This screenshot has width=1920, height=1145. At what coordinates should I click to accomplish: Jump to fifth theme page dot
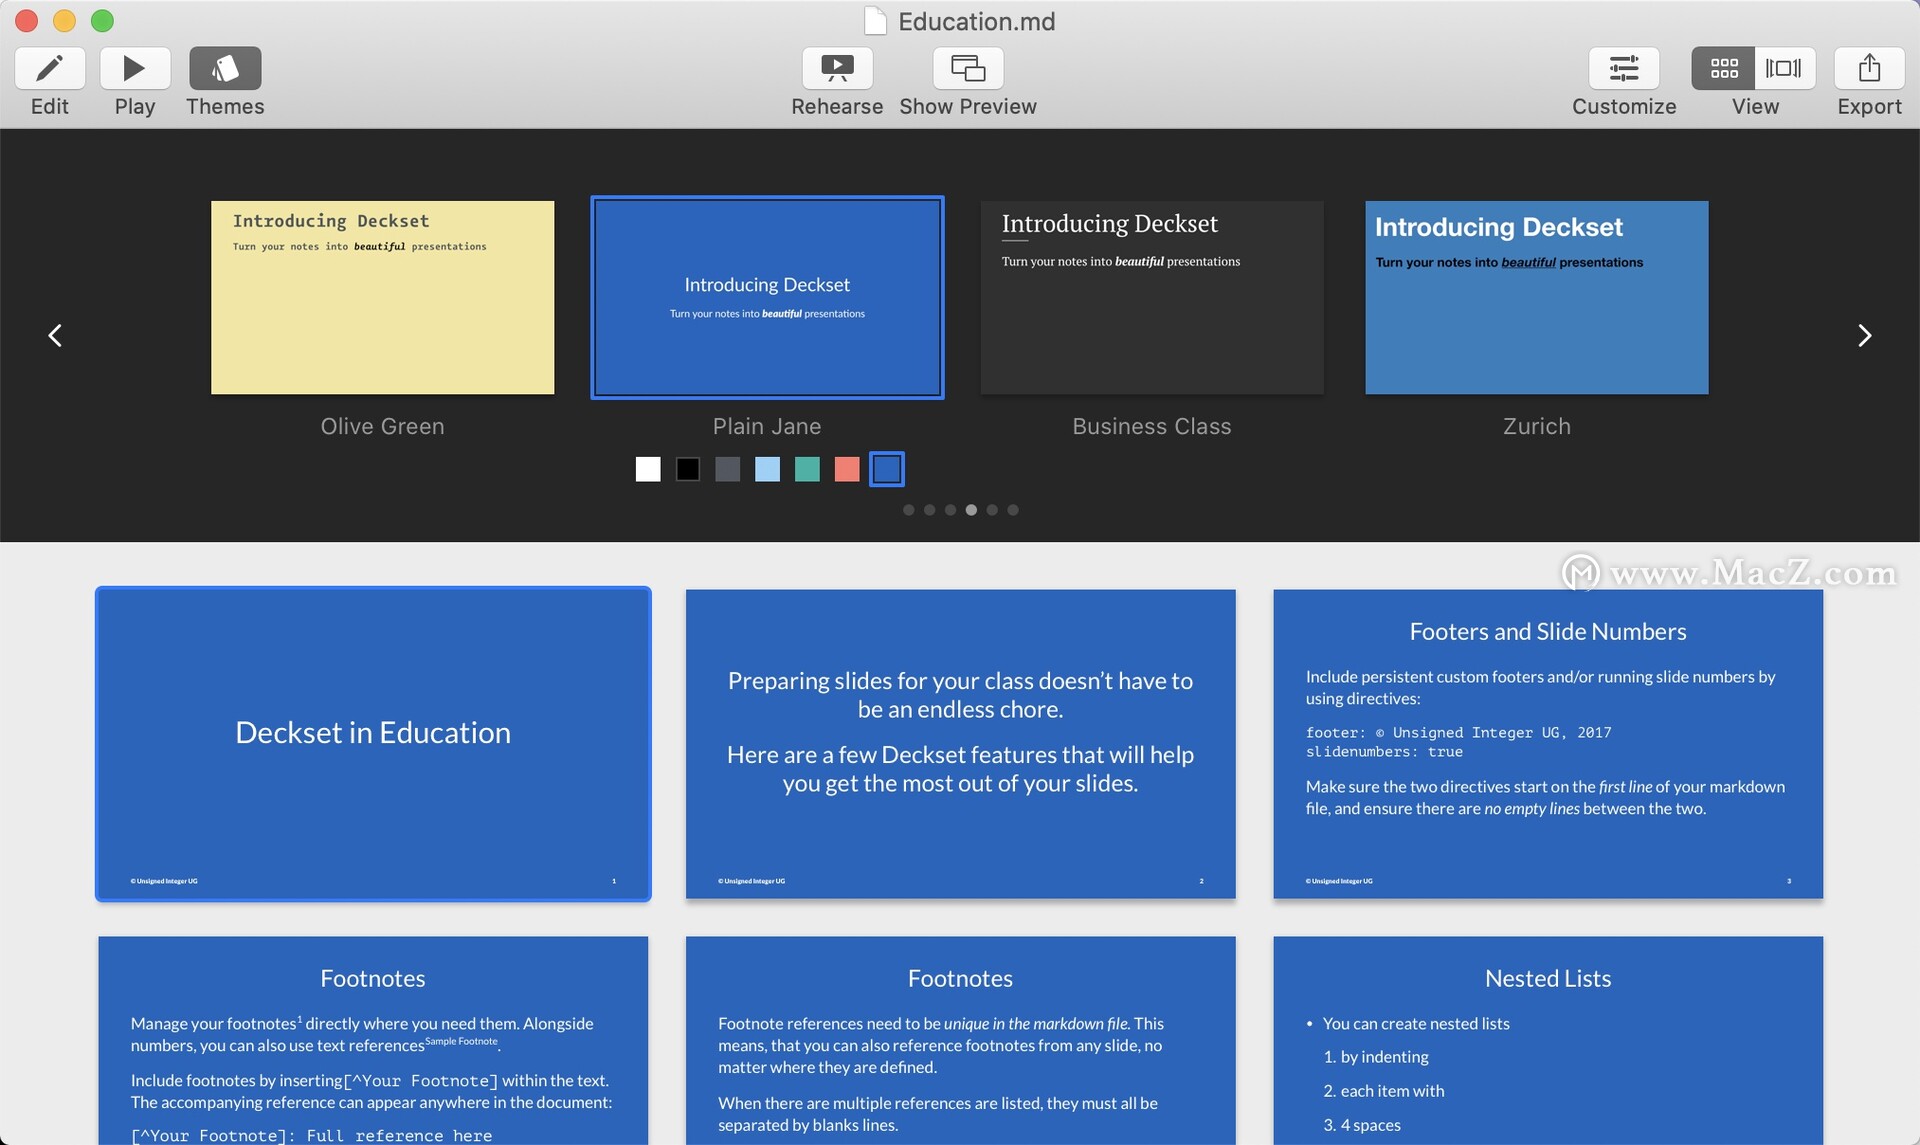point(992,510)
